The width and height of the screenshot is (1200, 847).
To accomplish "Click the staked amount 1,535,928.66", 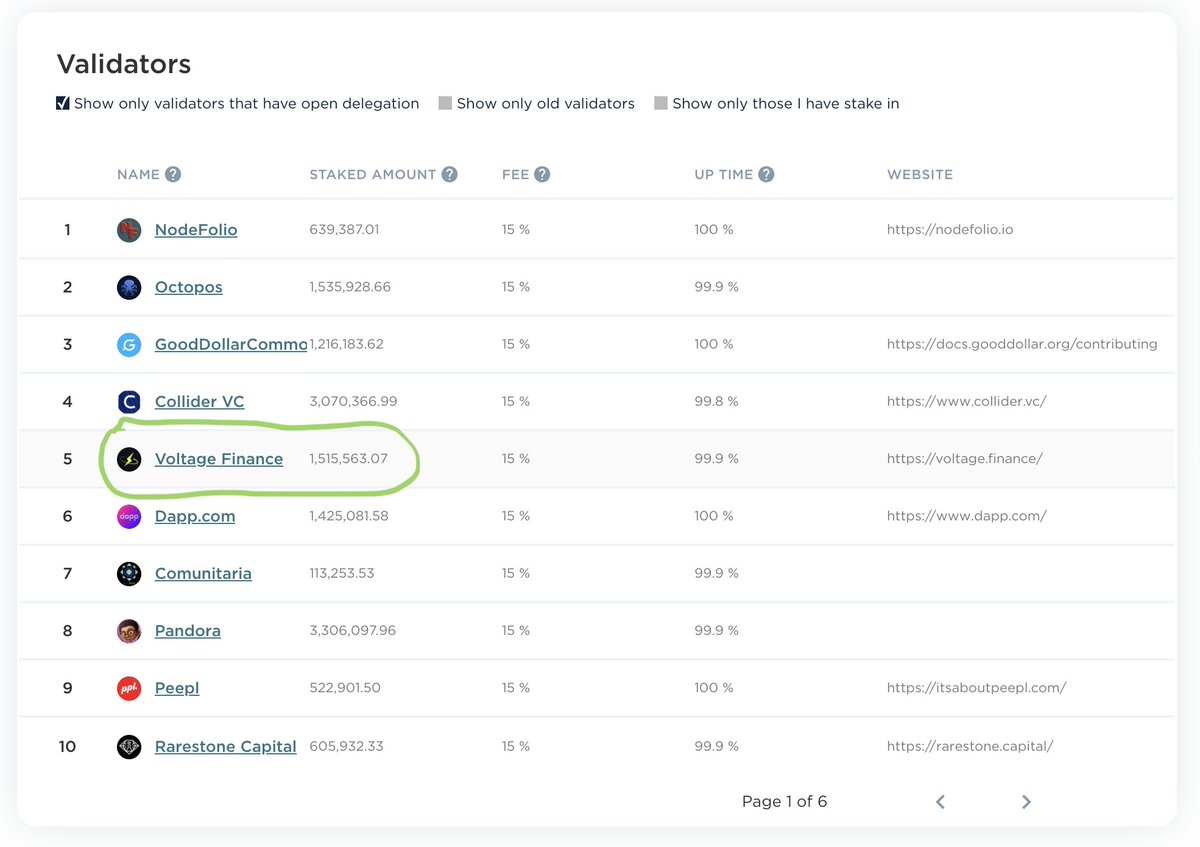I will 350,287.
